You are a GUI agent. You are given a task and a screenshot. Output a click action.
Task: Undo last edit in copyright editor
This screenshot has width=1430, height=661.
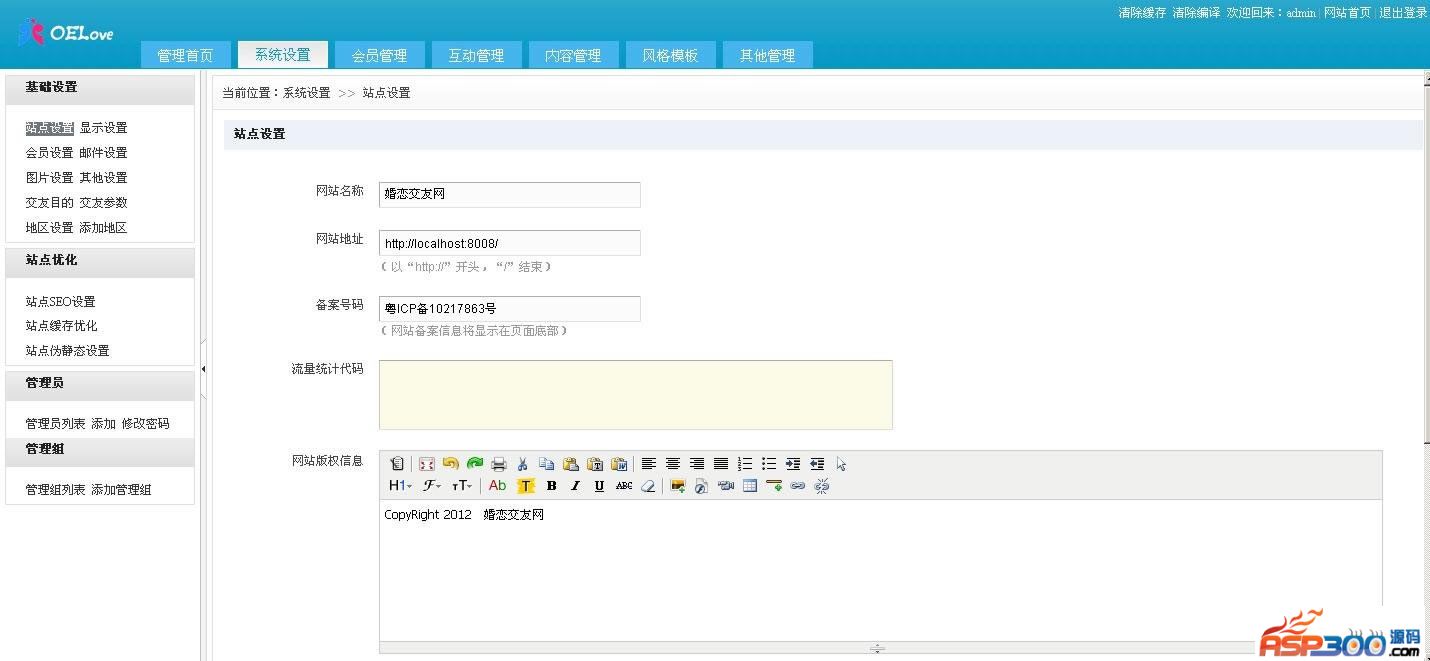pyautogui.click(x=451, y=464)
